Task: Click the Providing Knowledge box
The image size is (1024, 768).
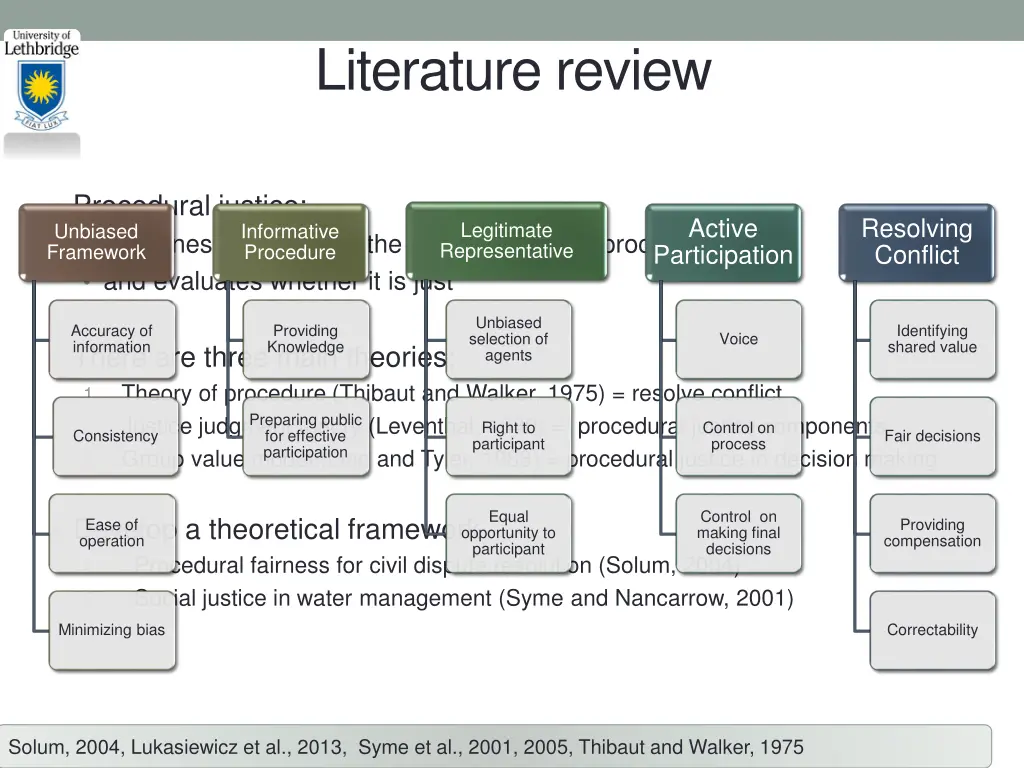Action: point(306,339)
